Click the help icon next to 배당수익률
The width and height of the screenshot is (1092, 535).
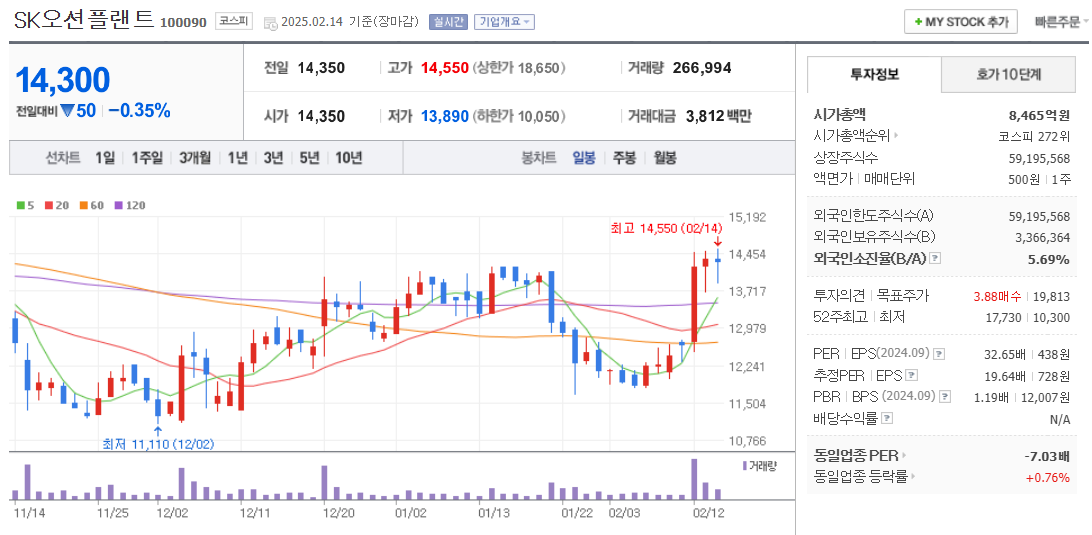click(x=887, y=419)
